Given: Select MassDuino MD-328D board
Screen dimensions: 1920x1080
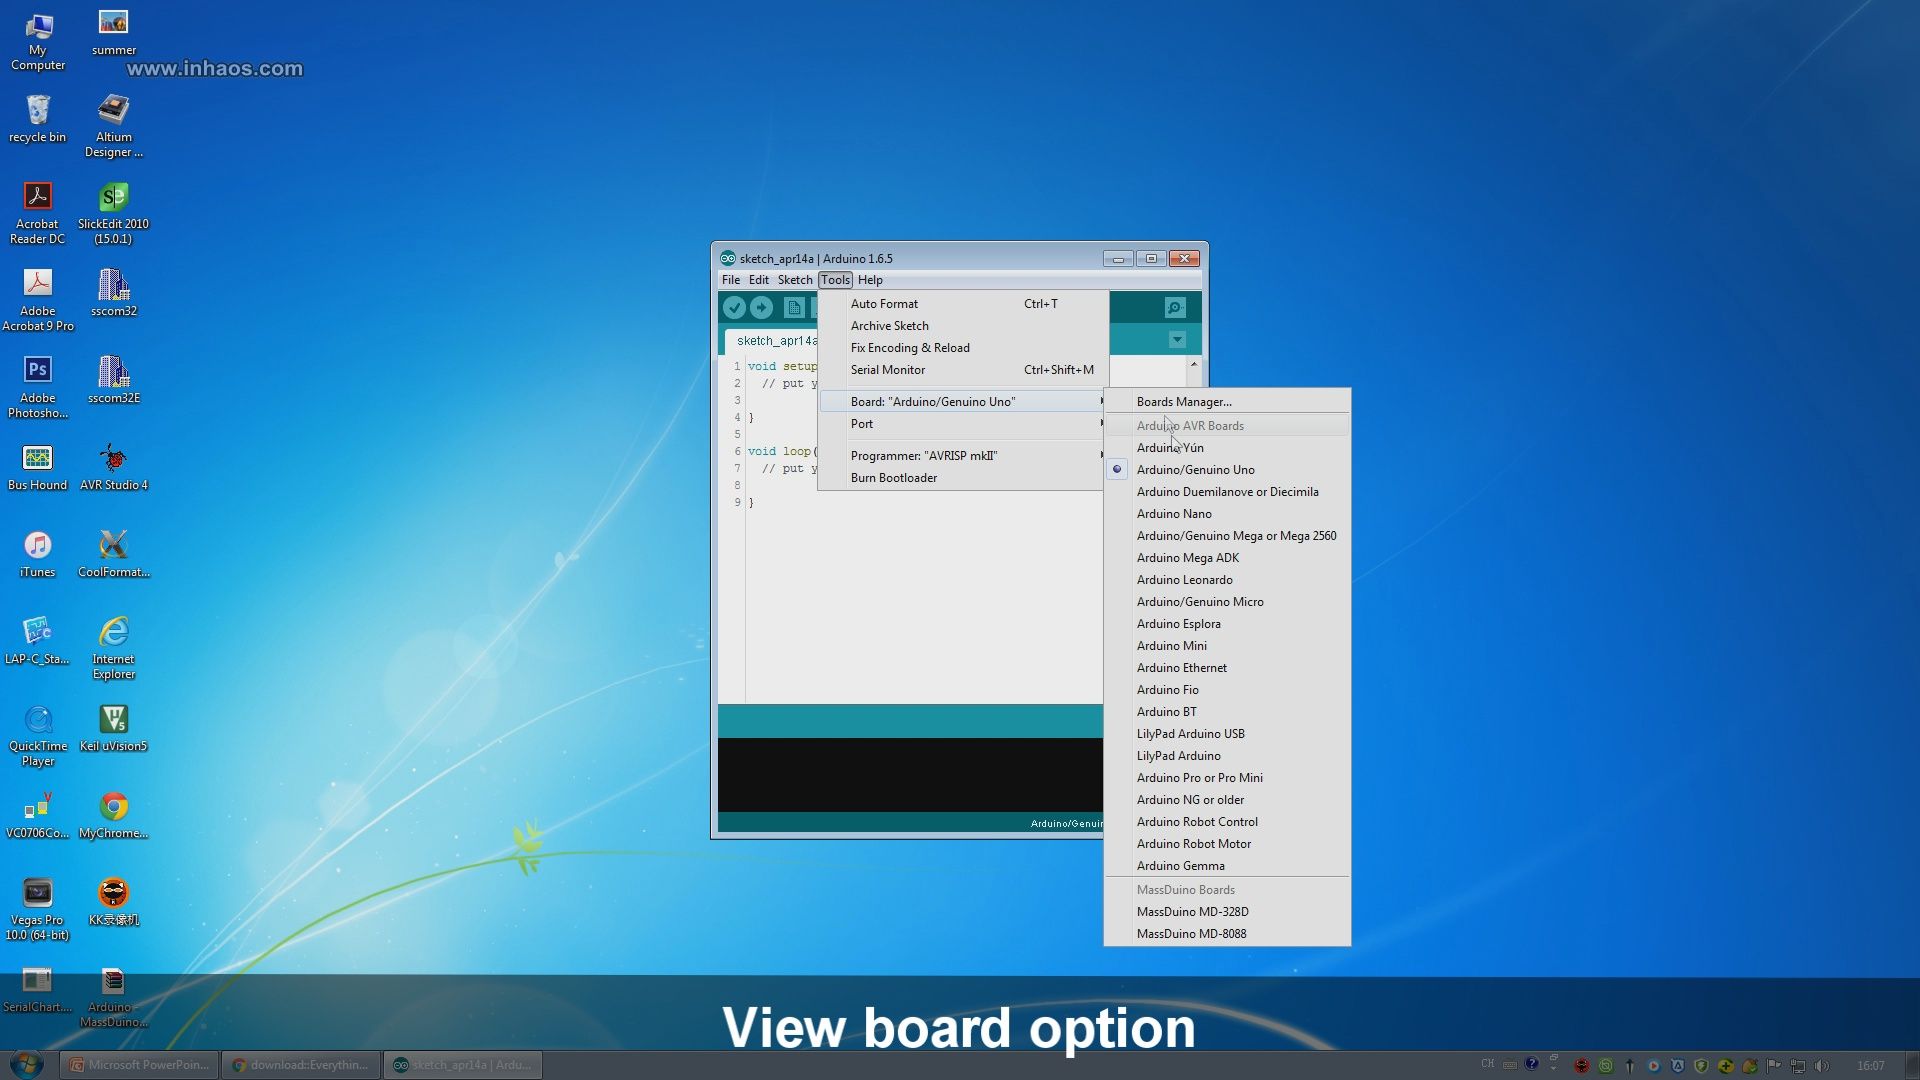Looking at the screenshot, I should pyautogui.click(x=1192, y=912).
